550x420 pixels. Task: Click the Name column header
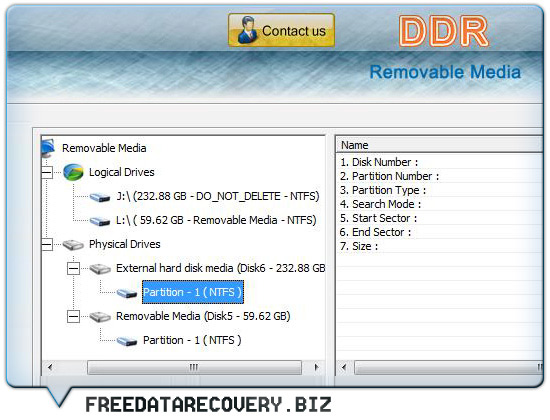(439, 145)
